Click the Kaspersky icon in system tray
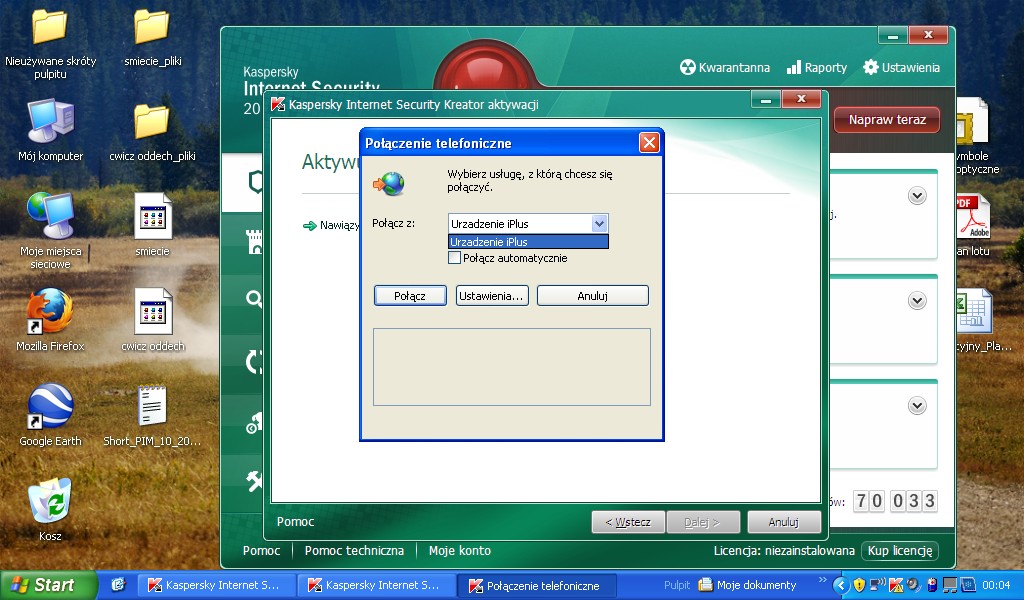 (895, 584)
